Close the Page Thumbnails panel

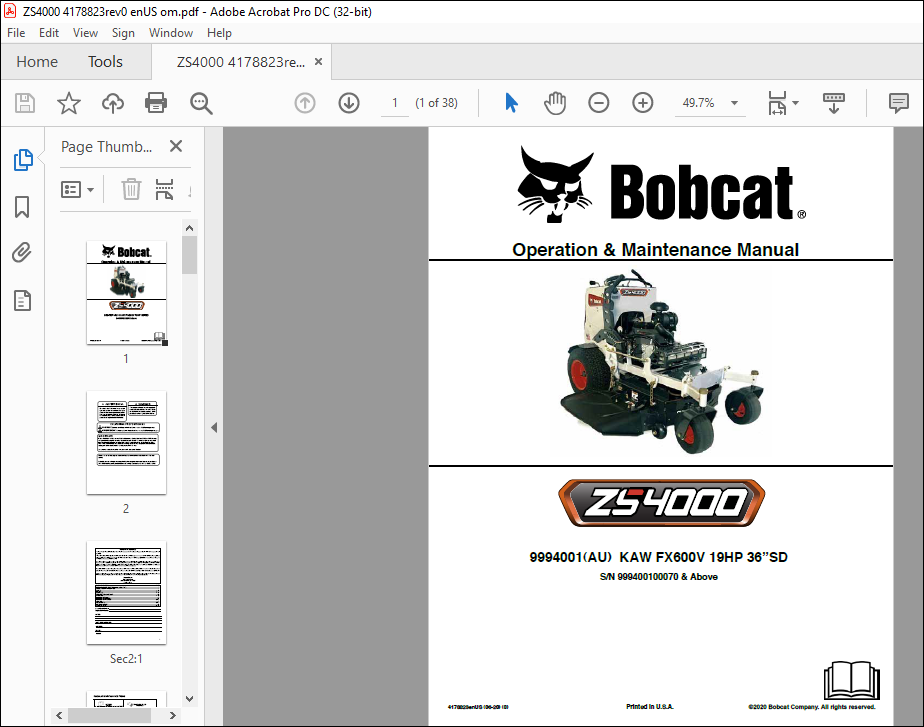pos(176,146)
